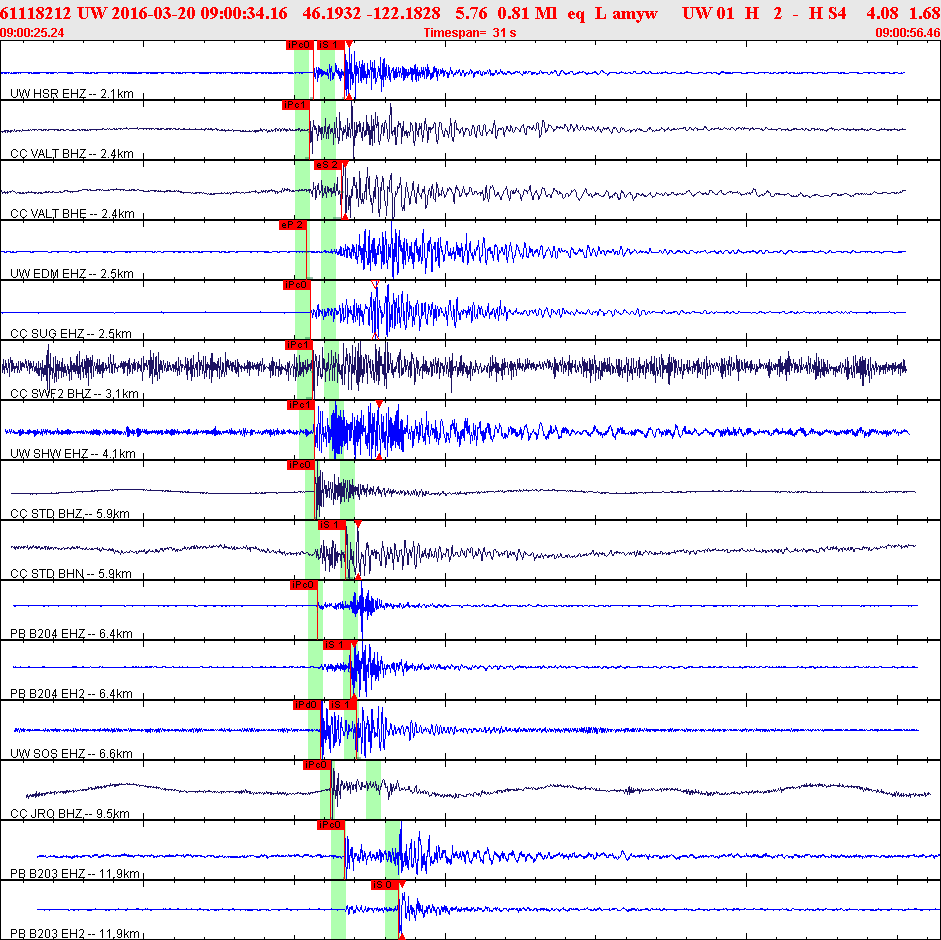Click the UW HSR EHZ channel label

click(72, 94)
